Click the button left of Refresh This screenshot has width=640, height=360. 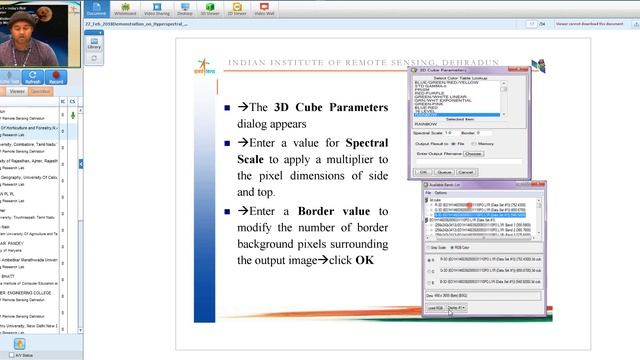pos(9,77)
